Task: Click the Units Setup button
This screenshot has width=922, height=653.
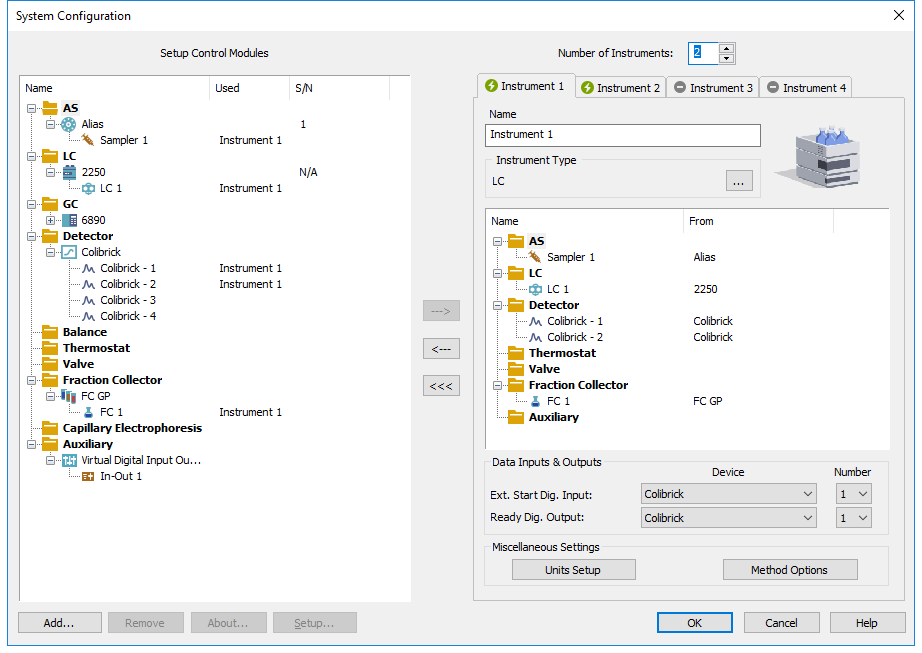Action: 573,570
